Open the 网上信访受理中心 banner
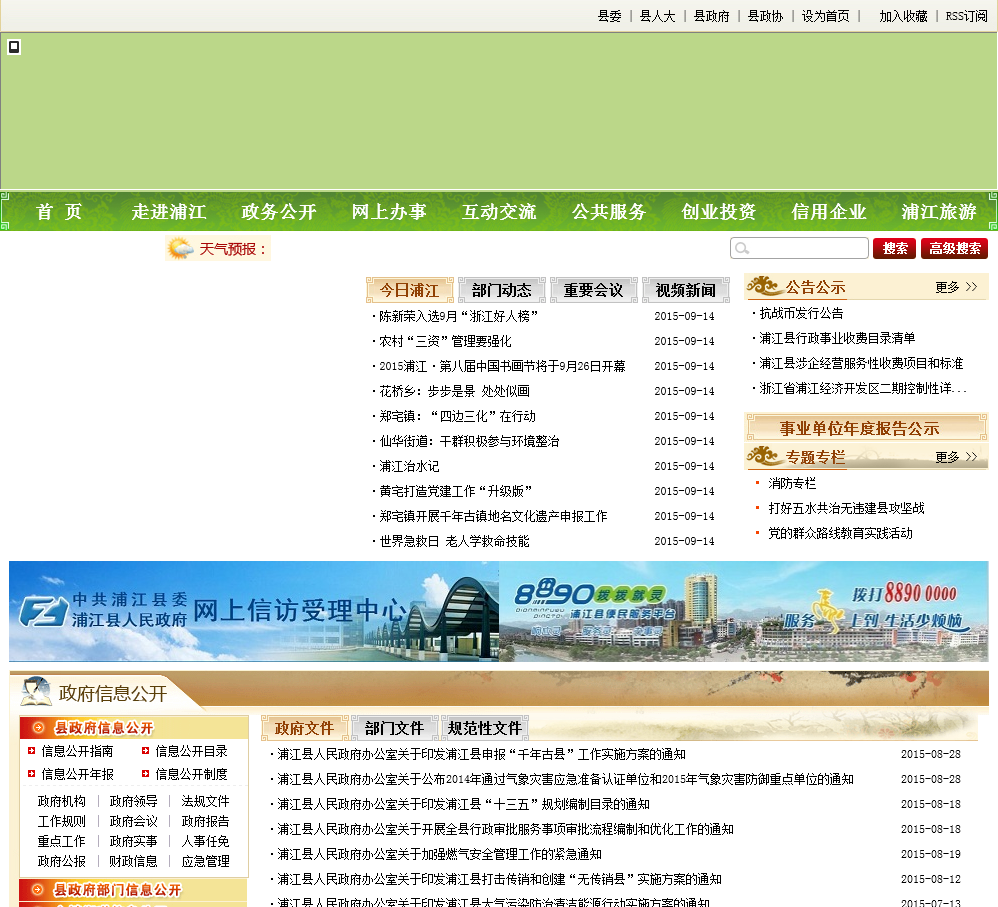Image resolution: width=998 pixels, height=907 pixels. pyautogui.click(x=254, y=611)
